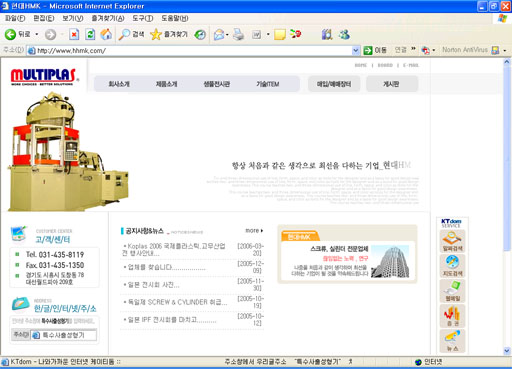Open the Mail envelope toolbar icon

(219, 34)
